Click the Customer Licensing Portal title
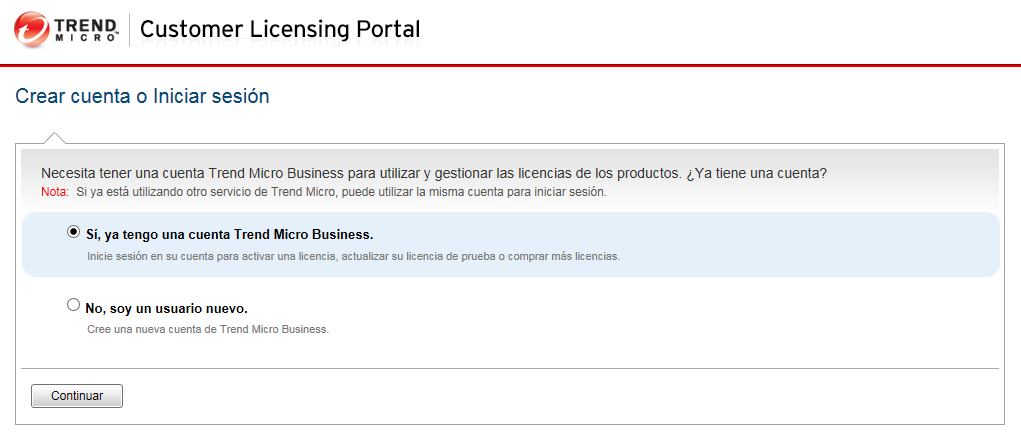This screenshot has width=1021, height=440. [x=280, y=30]
